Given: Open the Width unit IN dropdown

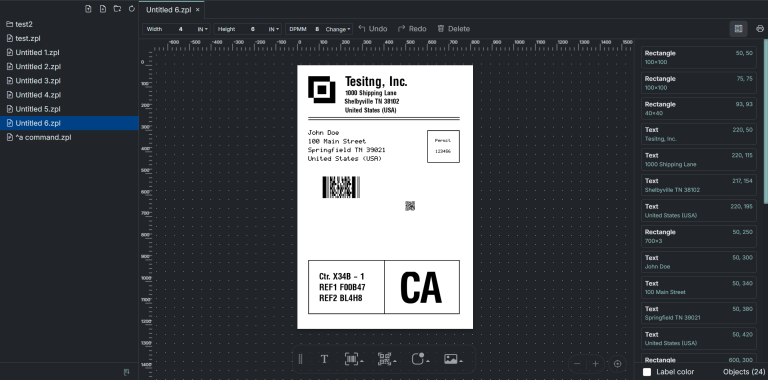Looking at the screenshot, I should coord(203,29).
